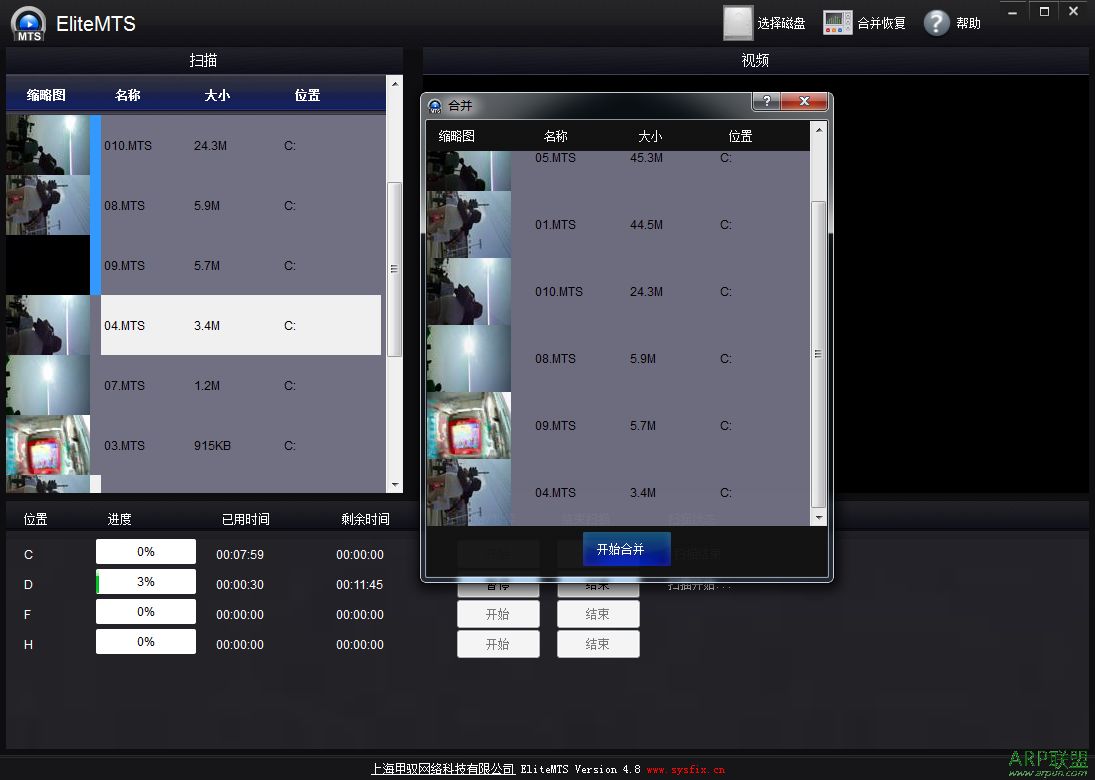Click 缩略图 header in scan list
Screen dimensions: 1095x780
[x=46, y=95]
